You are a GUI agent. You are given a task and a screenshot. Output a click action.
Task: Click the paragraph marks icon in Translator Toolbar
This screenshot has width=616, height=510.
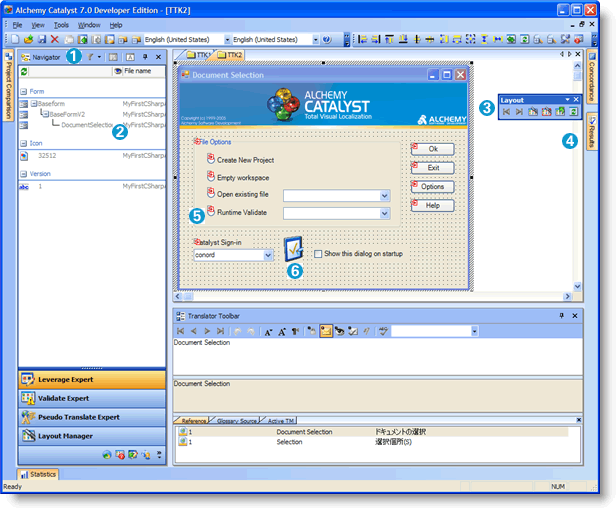pyautogui.click(x=295, y=332)
